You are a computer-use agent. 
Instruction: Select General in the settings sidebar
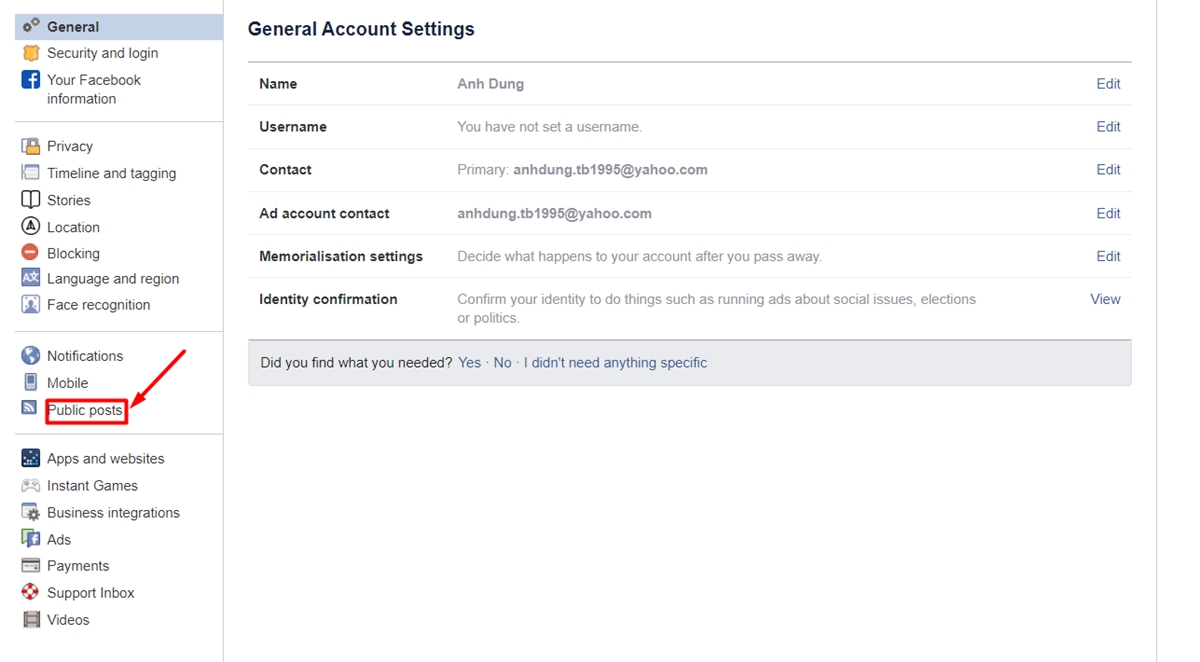tap(73, 27)
